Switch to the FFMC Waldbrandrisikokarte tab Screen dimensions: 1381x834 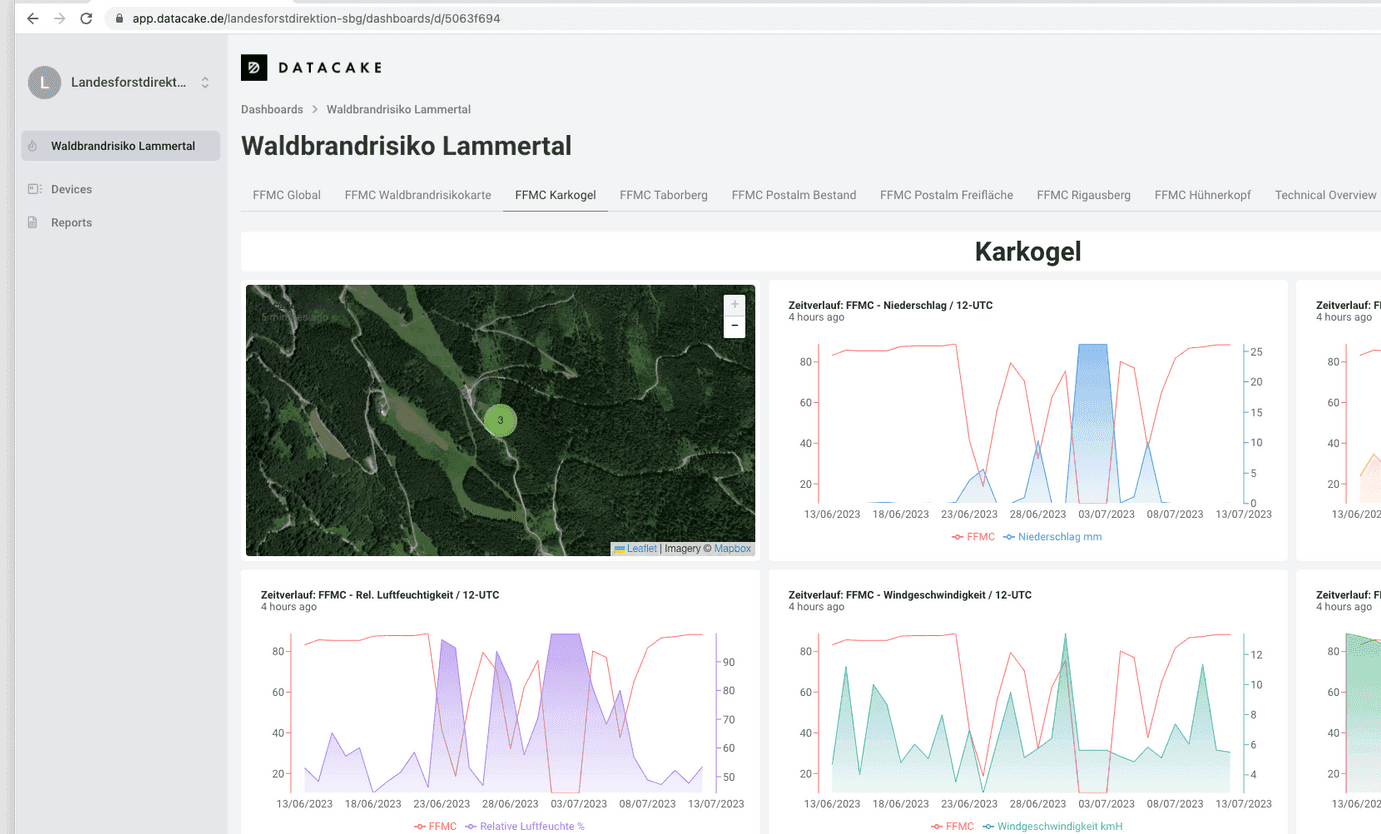(x=418, y=195)
